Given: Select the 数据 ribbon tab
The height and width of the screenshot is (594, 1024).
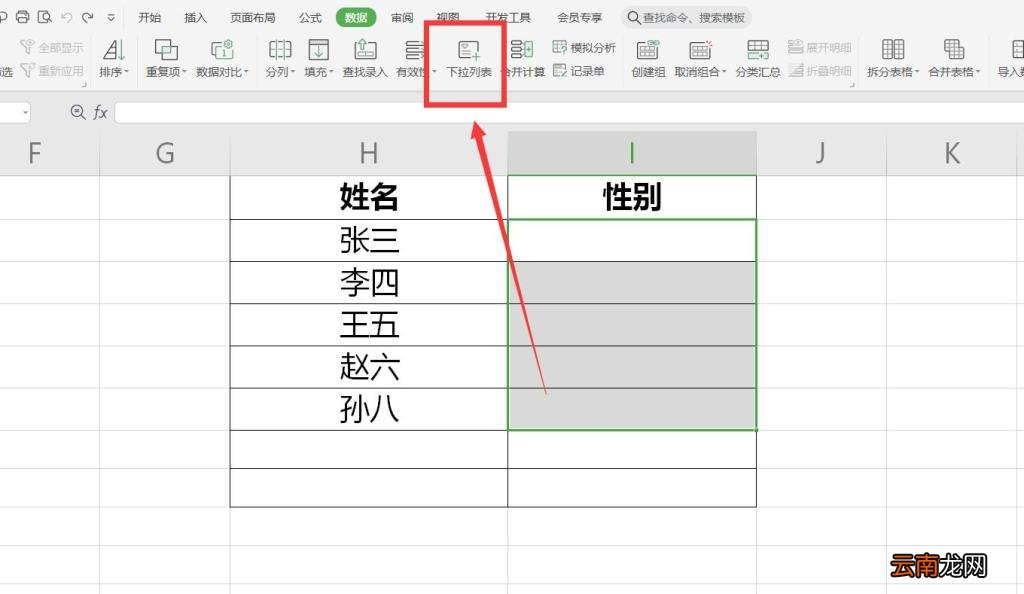Looking at the screenshot, I should pos(356,18).
